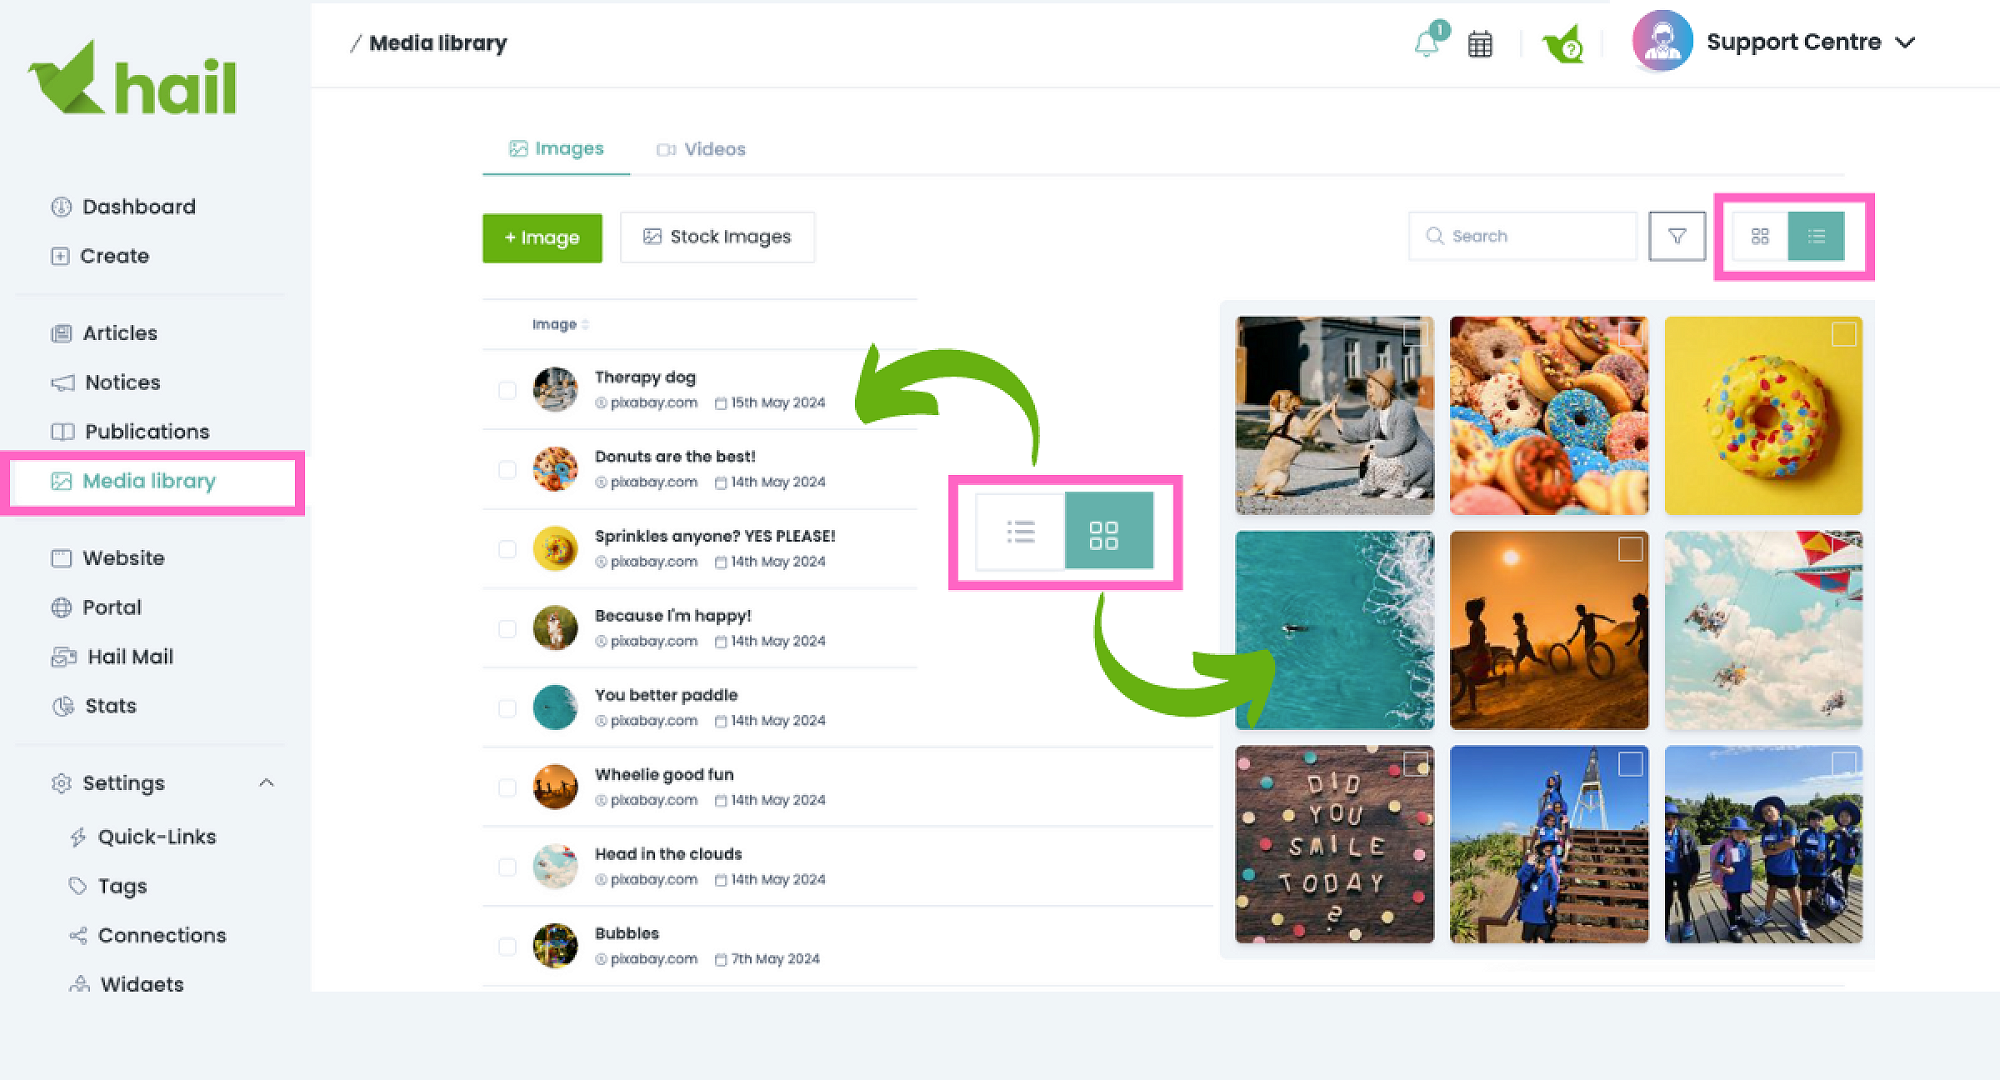Click the green + Image button
This screenshot has height=1080, width=2000.
point(542,238)
